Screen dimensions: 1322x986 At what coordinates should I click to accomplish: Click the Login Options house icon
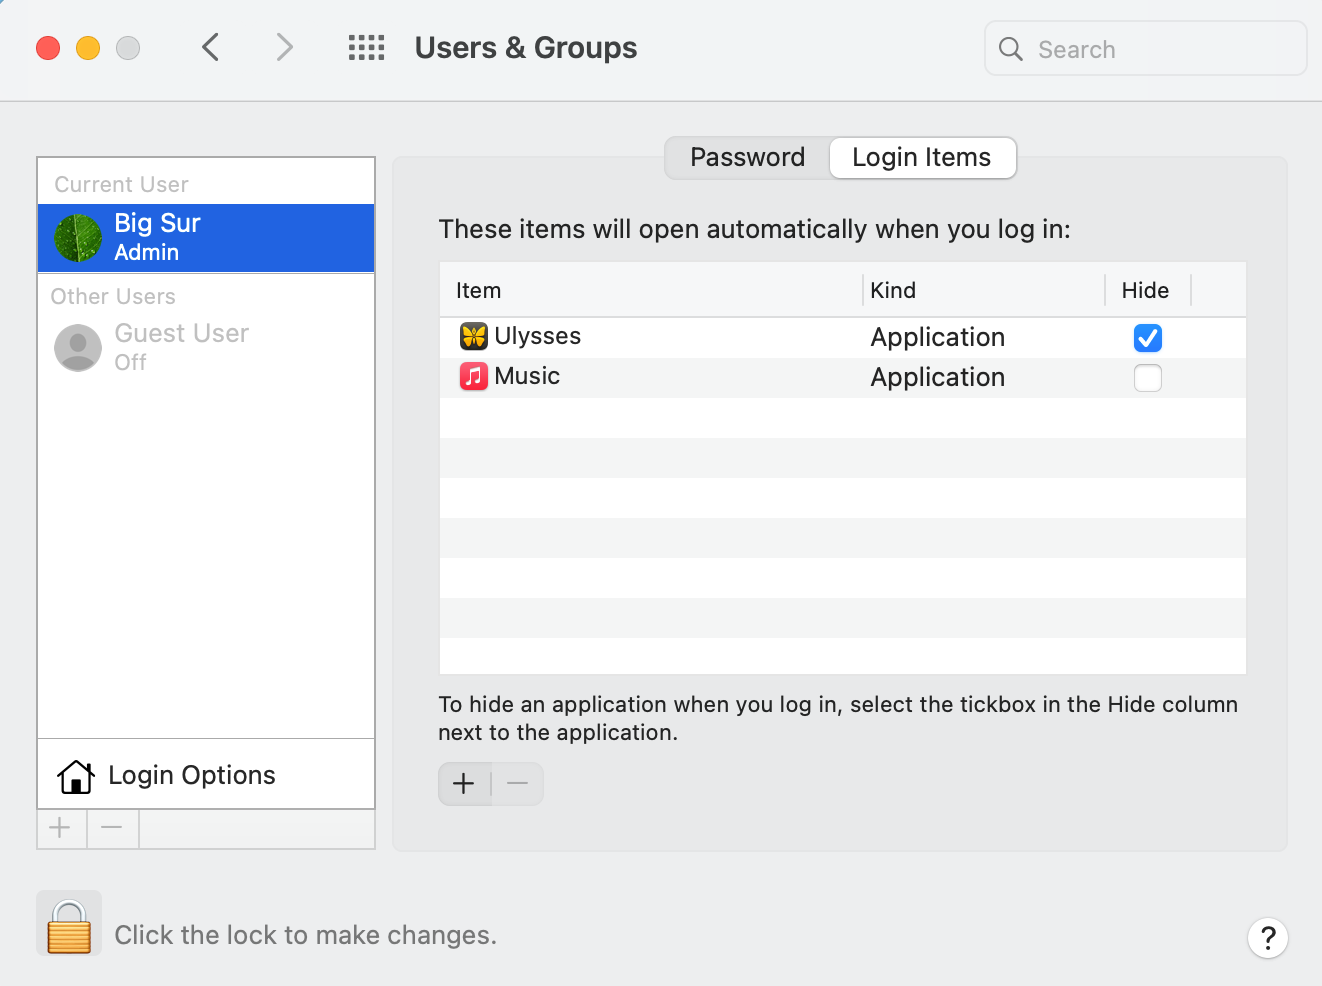[x=75, y=775]
